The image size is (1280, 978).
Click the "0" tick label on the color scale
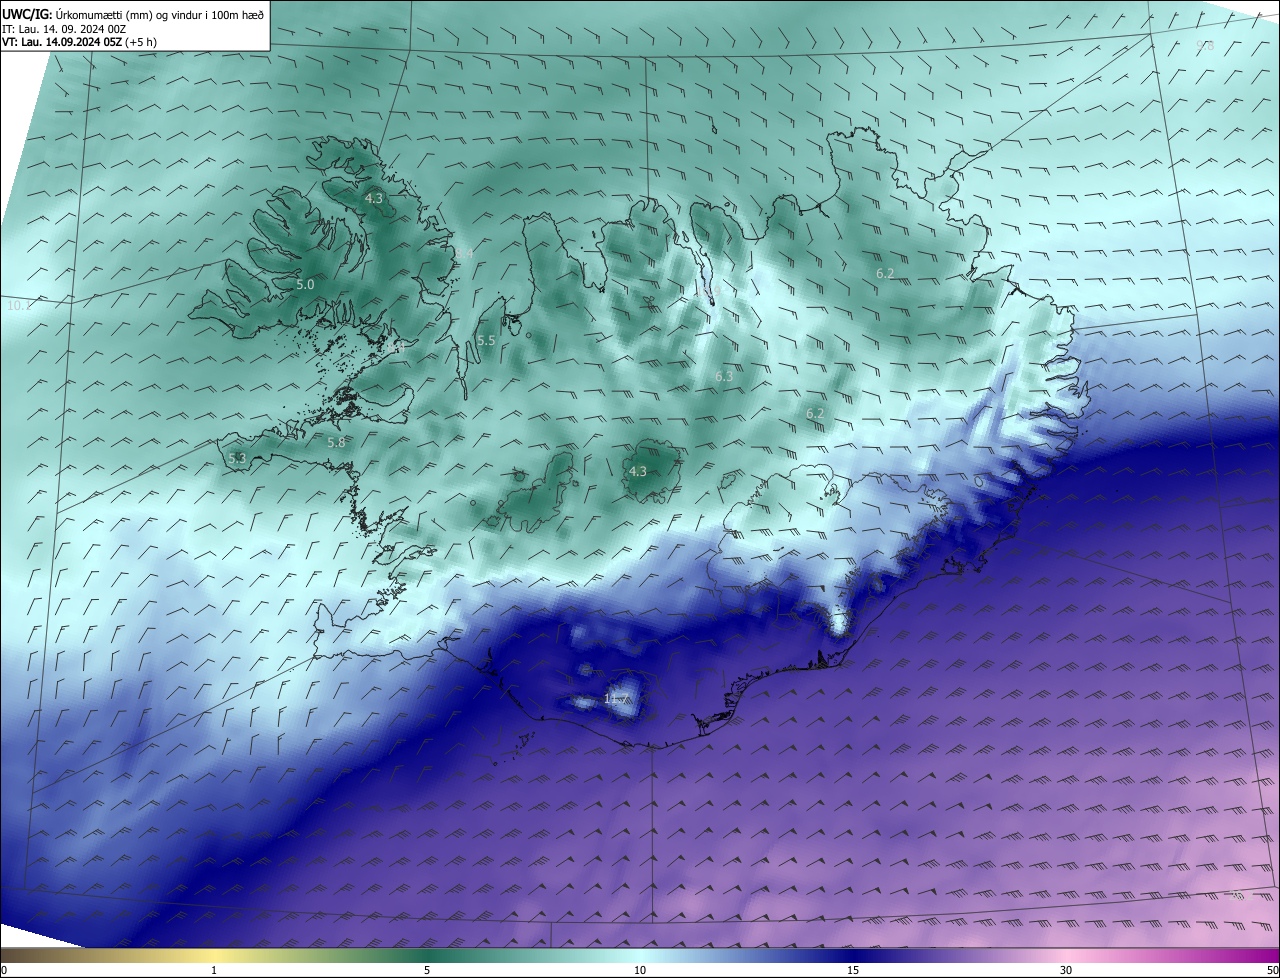[x=4, y=970]
